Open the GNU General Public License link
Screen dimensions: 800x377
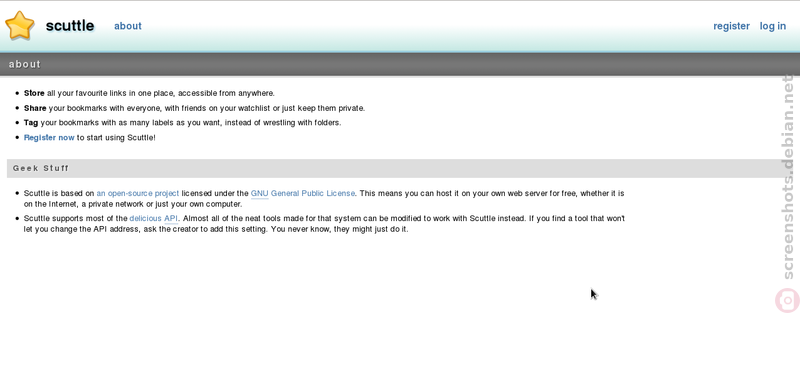point(303,193)
